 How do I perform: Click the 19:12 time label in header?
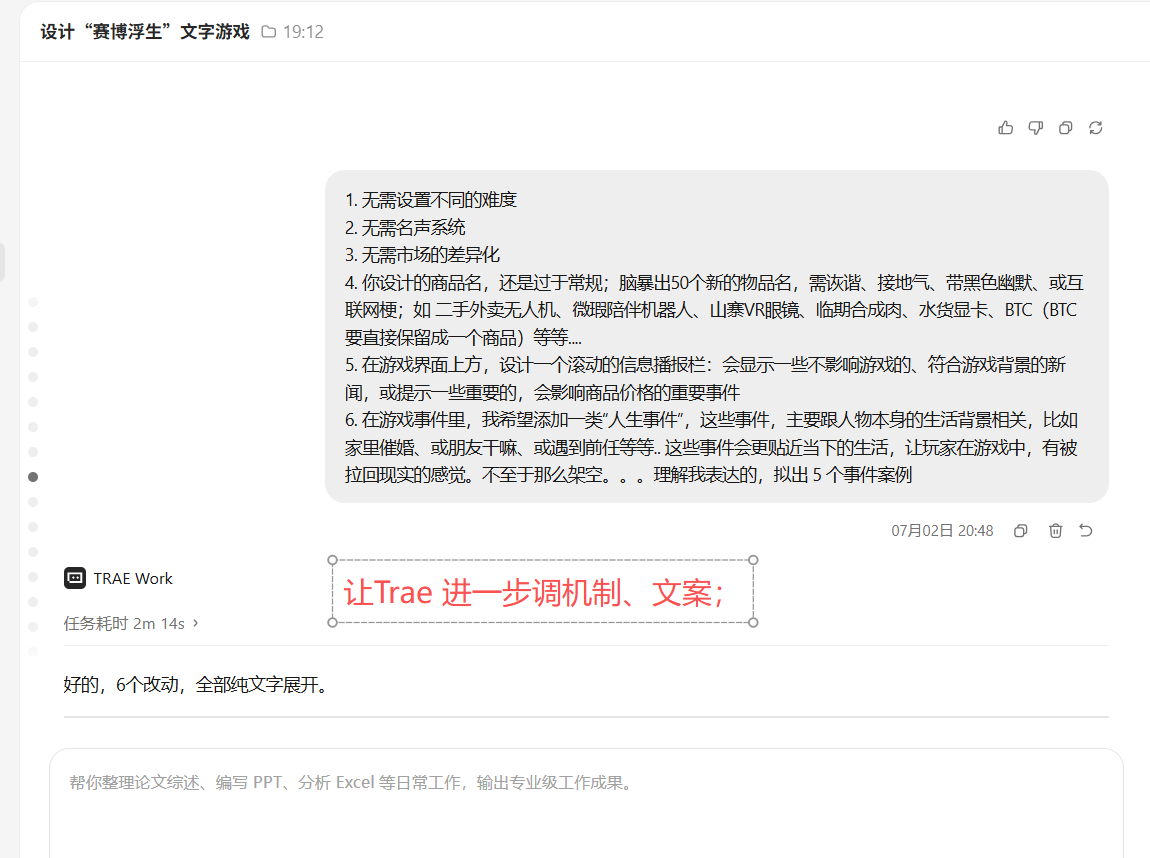304,32
